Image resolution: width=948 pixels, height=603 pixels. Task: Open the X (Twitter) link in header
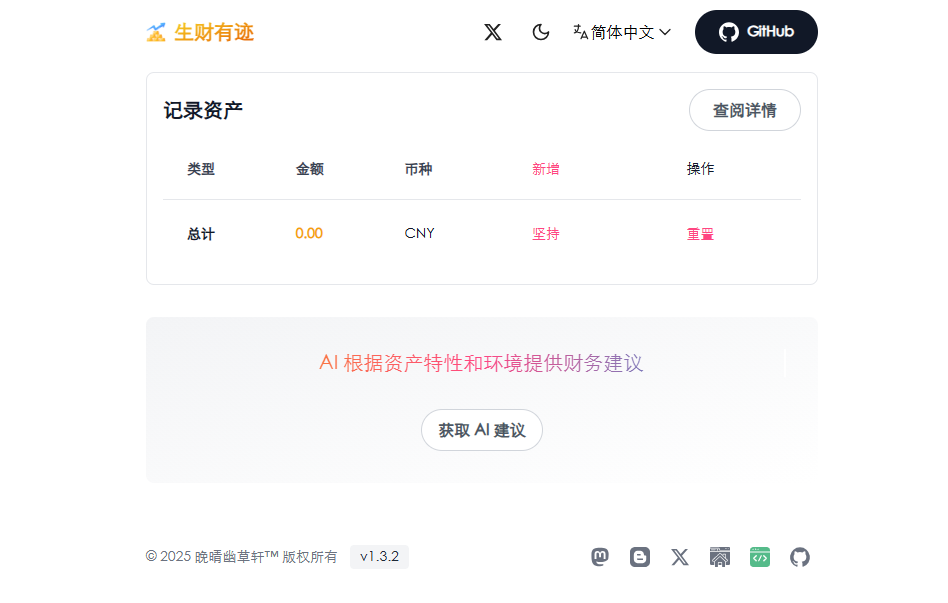tap(493, 32)
